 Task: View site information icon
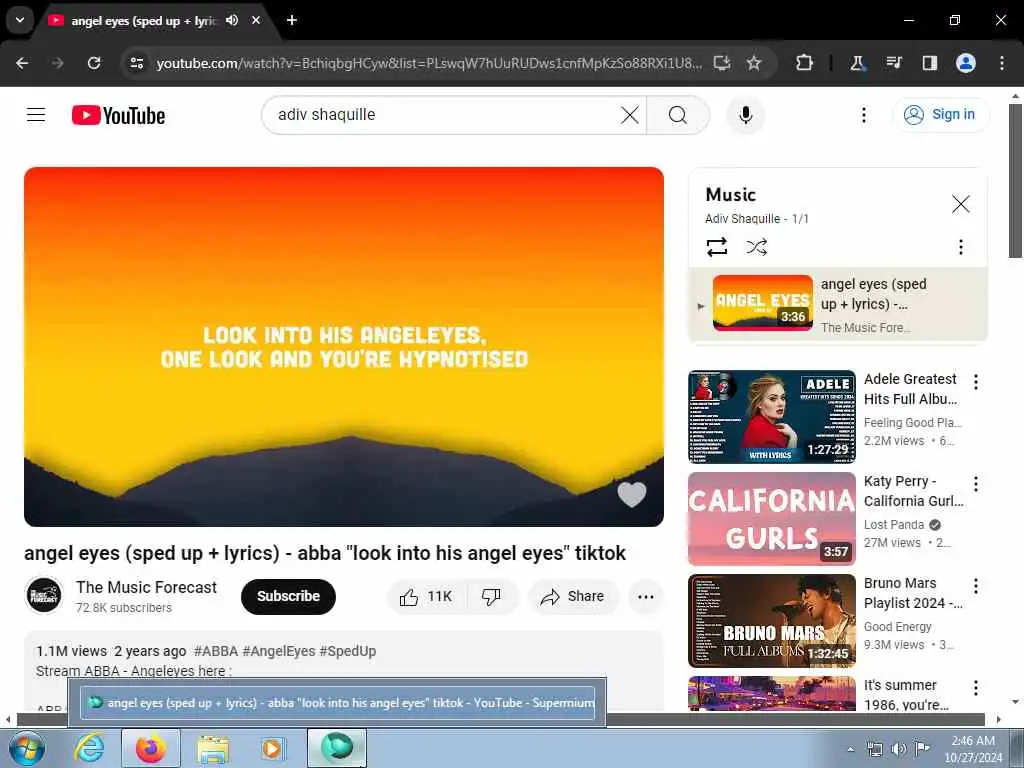[x=136, y=63]
